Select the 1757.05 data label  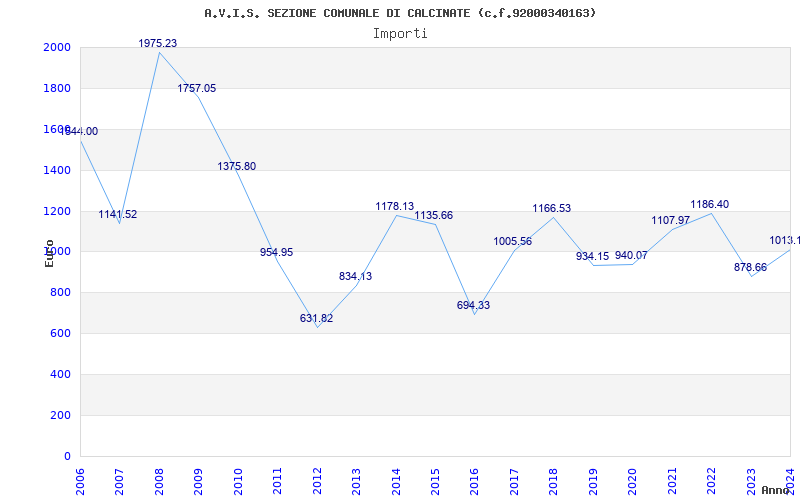pos(196,88)
